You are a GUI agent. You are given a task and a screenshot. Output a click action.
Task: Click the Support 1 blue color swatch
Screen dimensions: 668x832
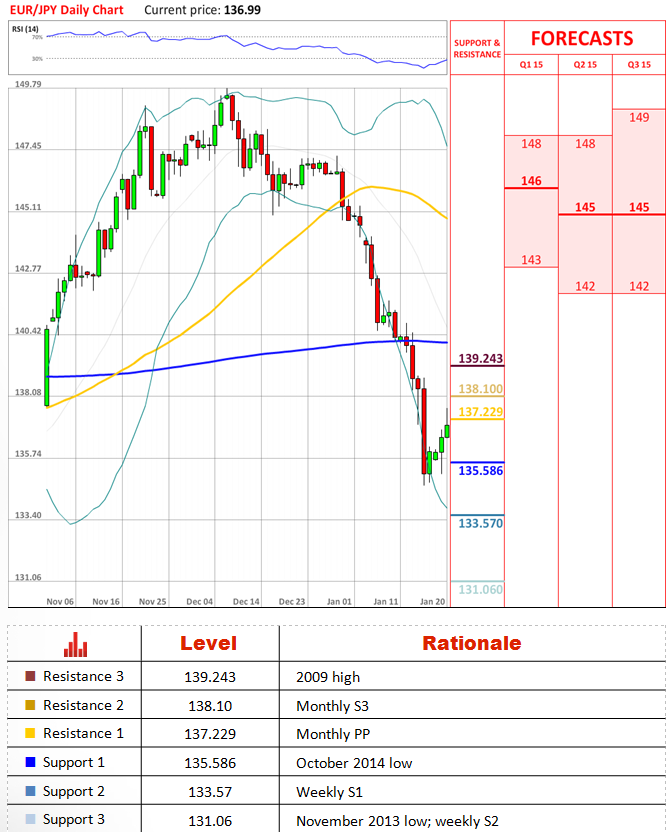30,762
